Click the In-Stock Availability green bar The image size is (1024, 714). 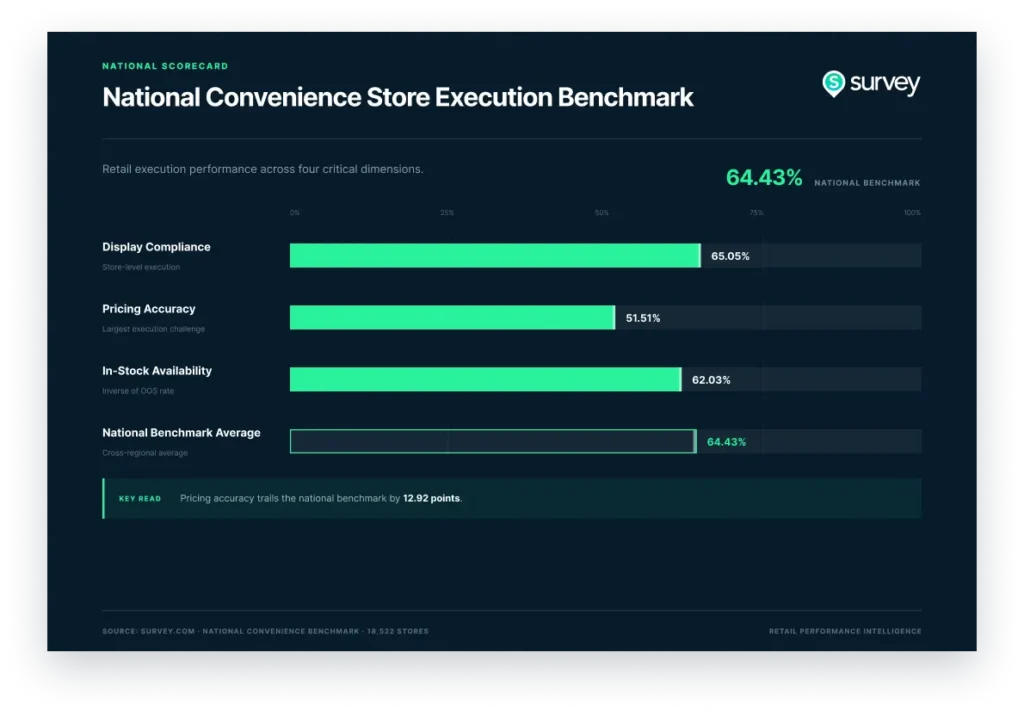tap(485, 380)
